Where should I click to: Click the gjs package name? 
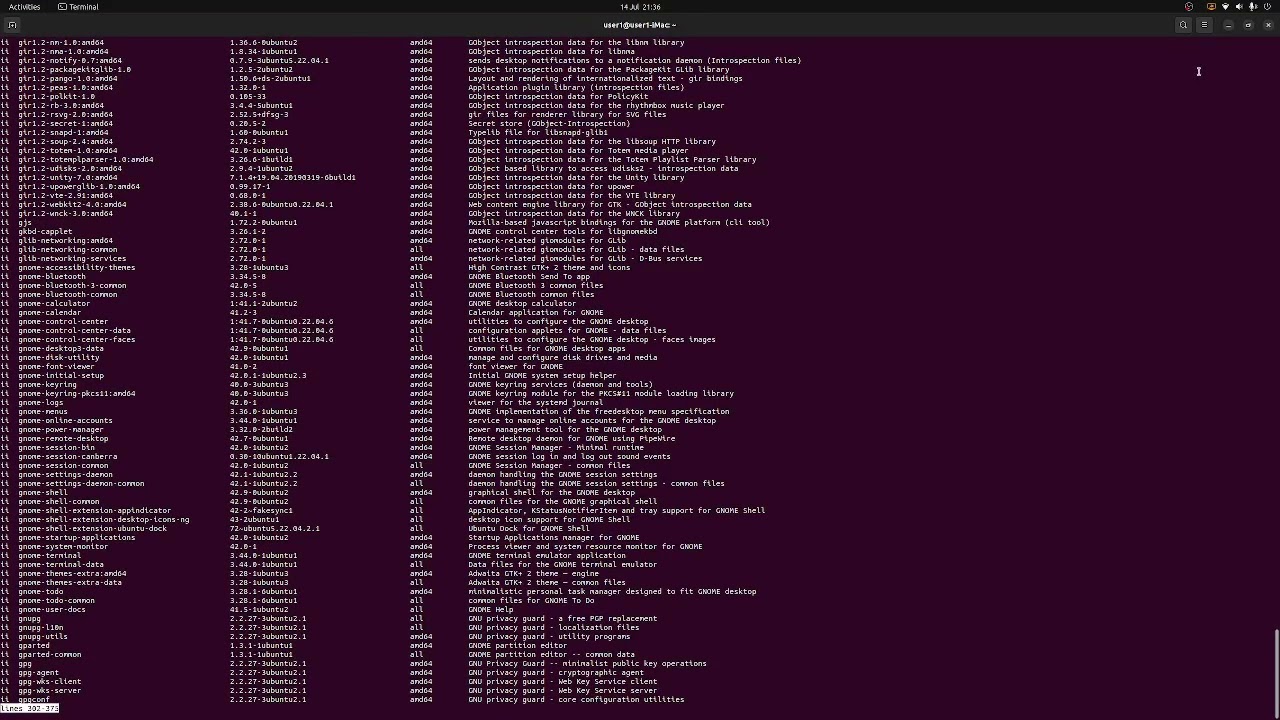(24, 223)
